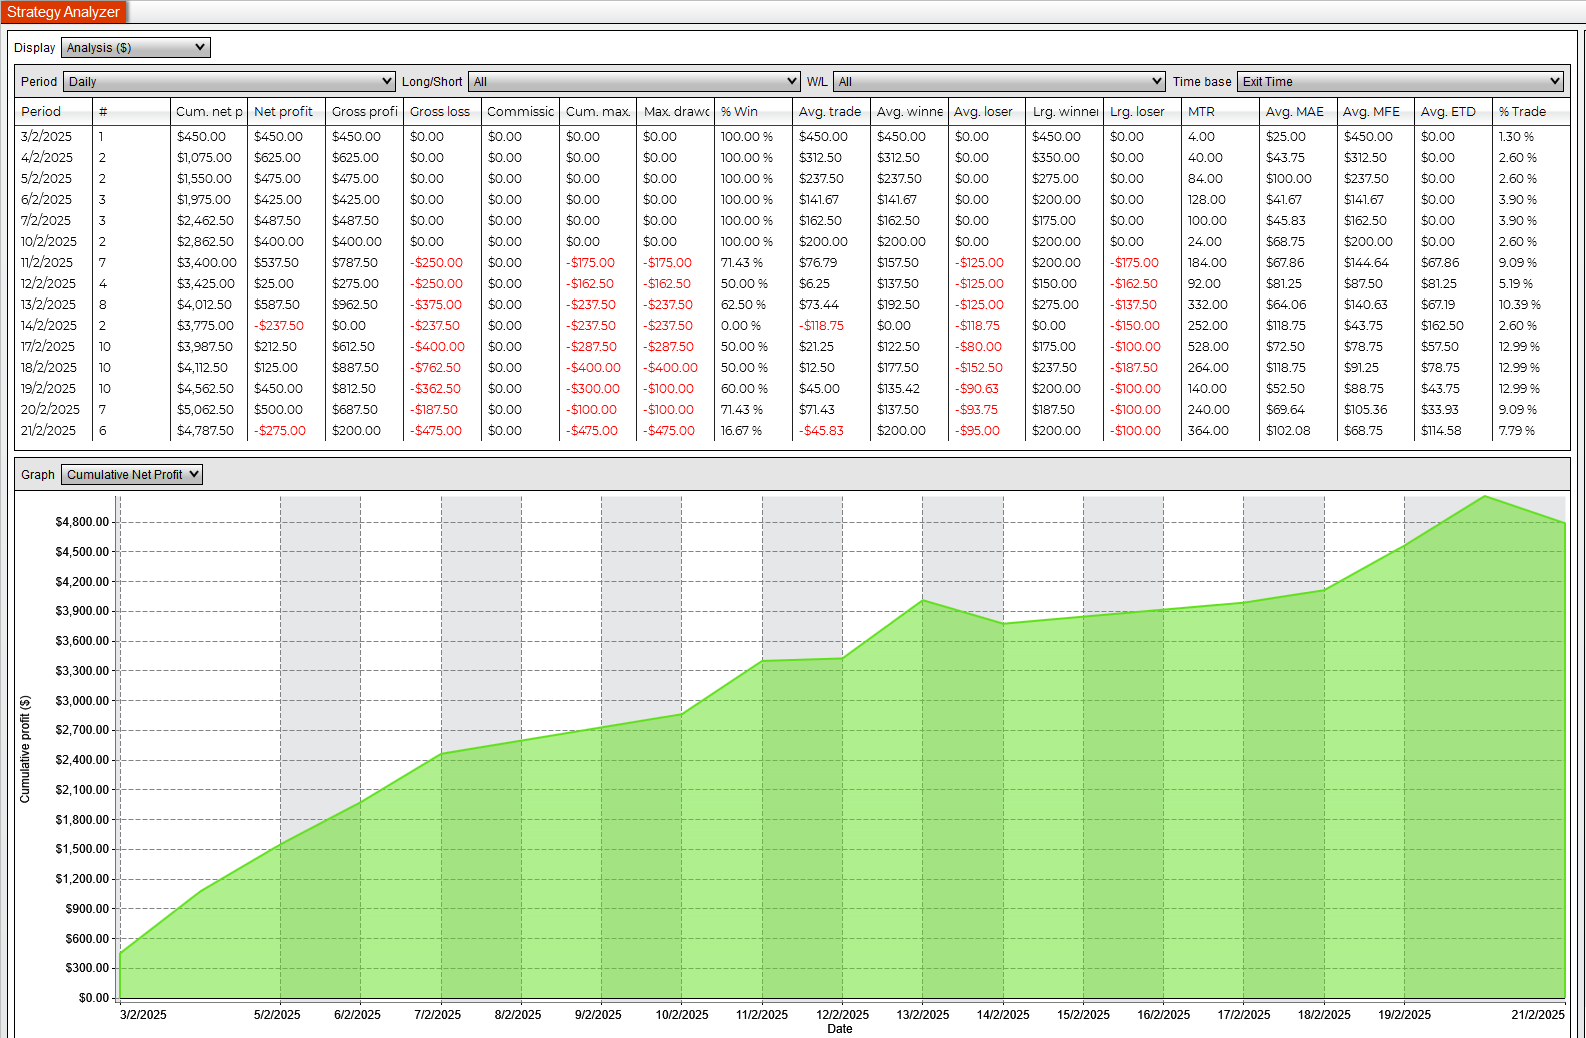Open the Display Analysis ($) dropdown
1586x1038 pixels.
tap(136, 48)
